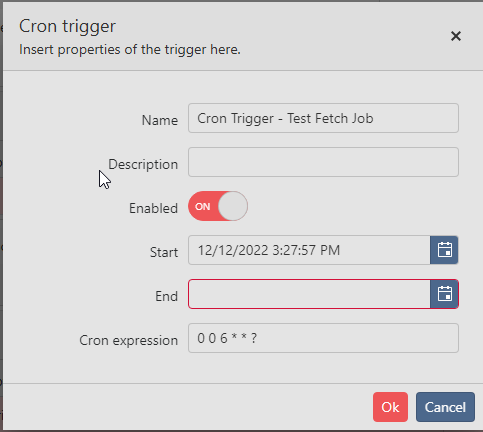Screen dimensions: 483x432
Task: Click the ON text inside the switch
Action: pos(203,207)
